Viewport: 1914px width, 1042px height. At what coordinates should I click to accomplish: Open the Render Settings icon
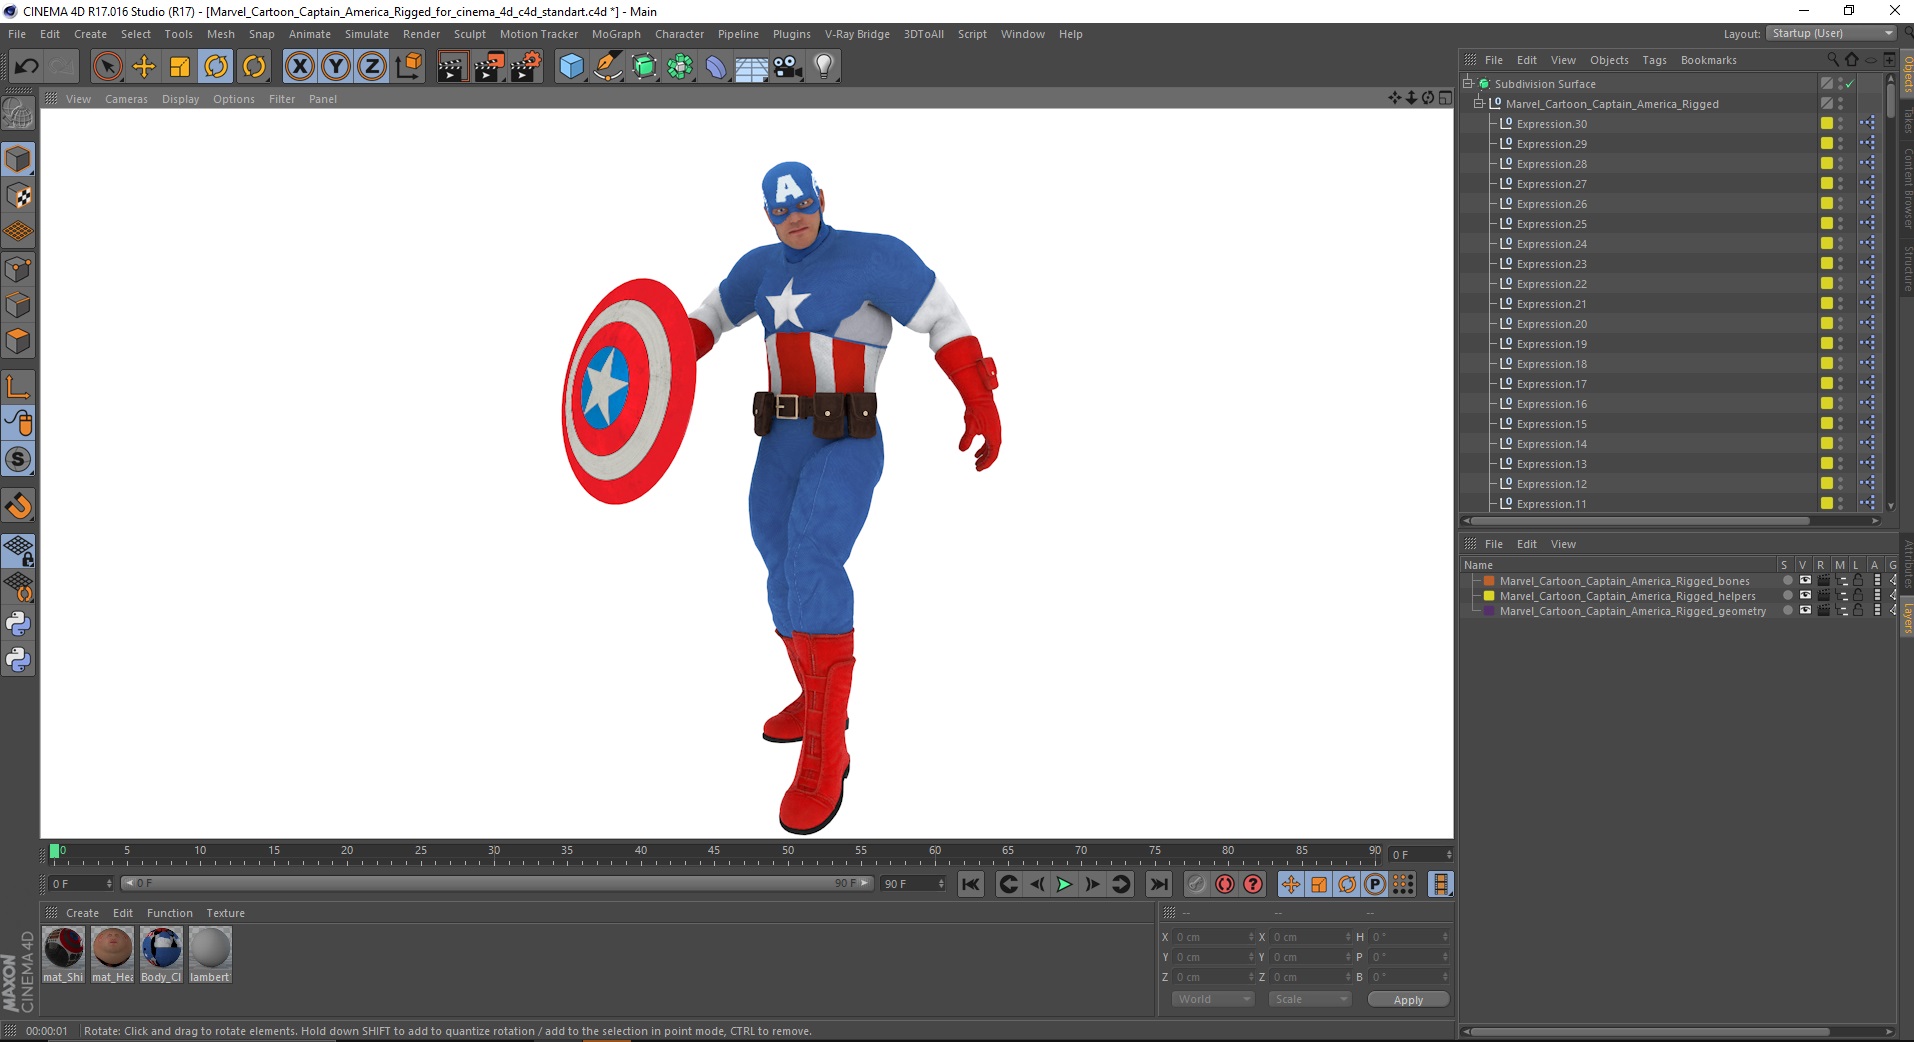click(526, 67)
